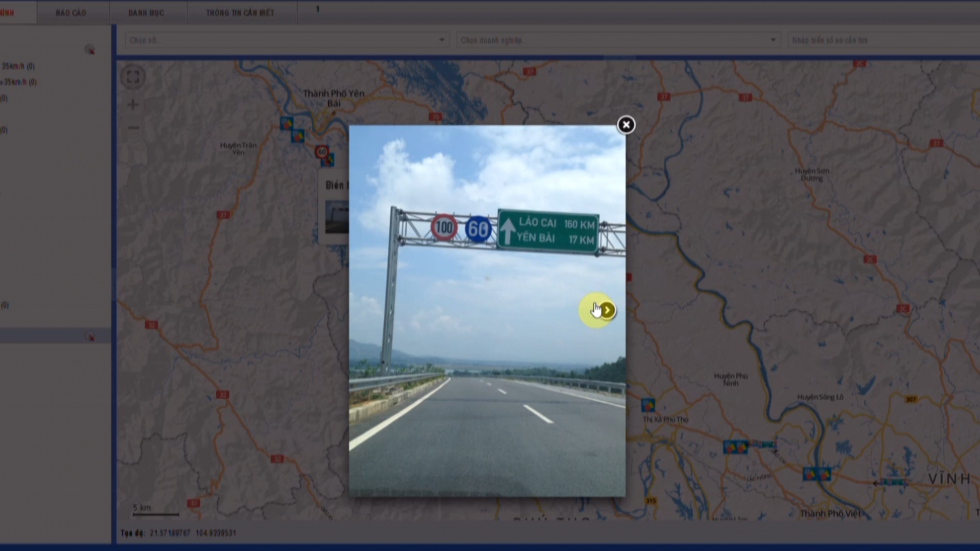980x551 pixels.
Task: Close the highway photo lightbox
Action: [626, 125]
